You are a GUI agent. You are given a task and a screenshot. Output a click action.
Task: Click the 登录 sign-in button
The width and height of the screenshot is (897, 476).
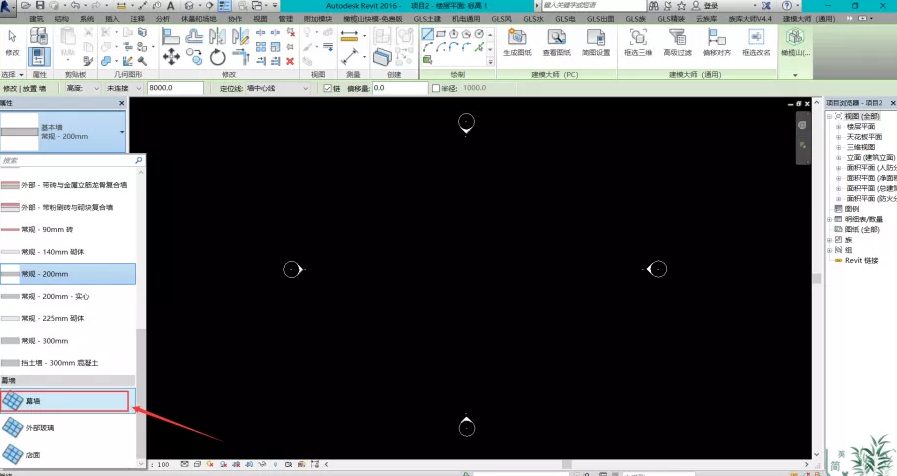point(711,6)
